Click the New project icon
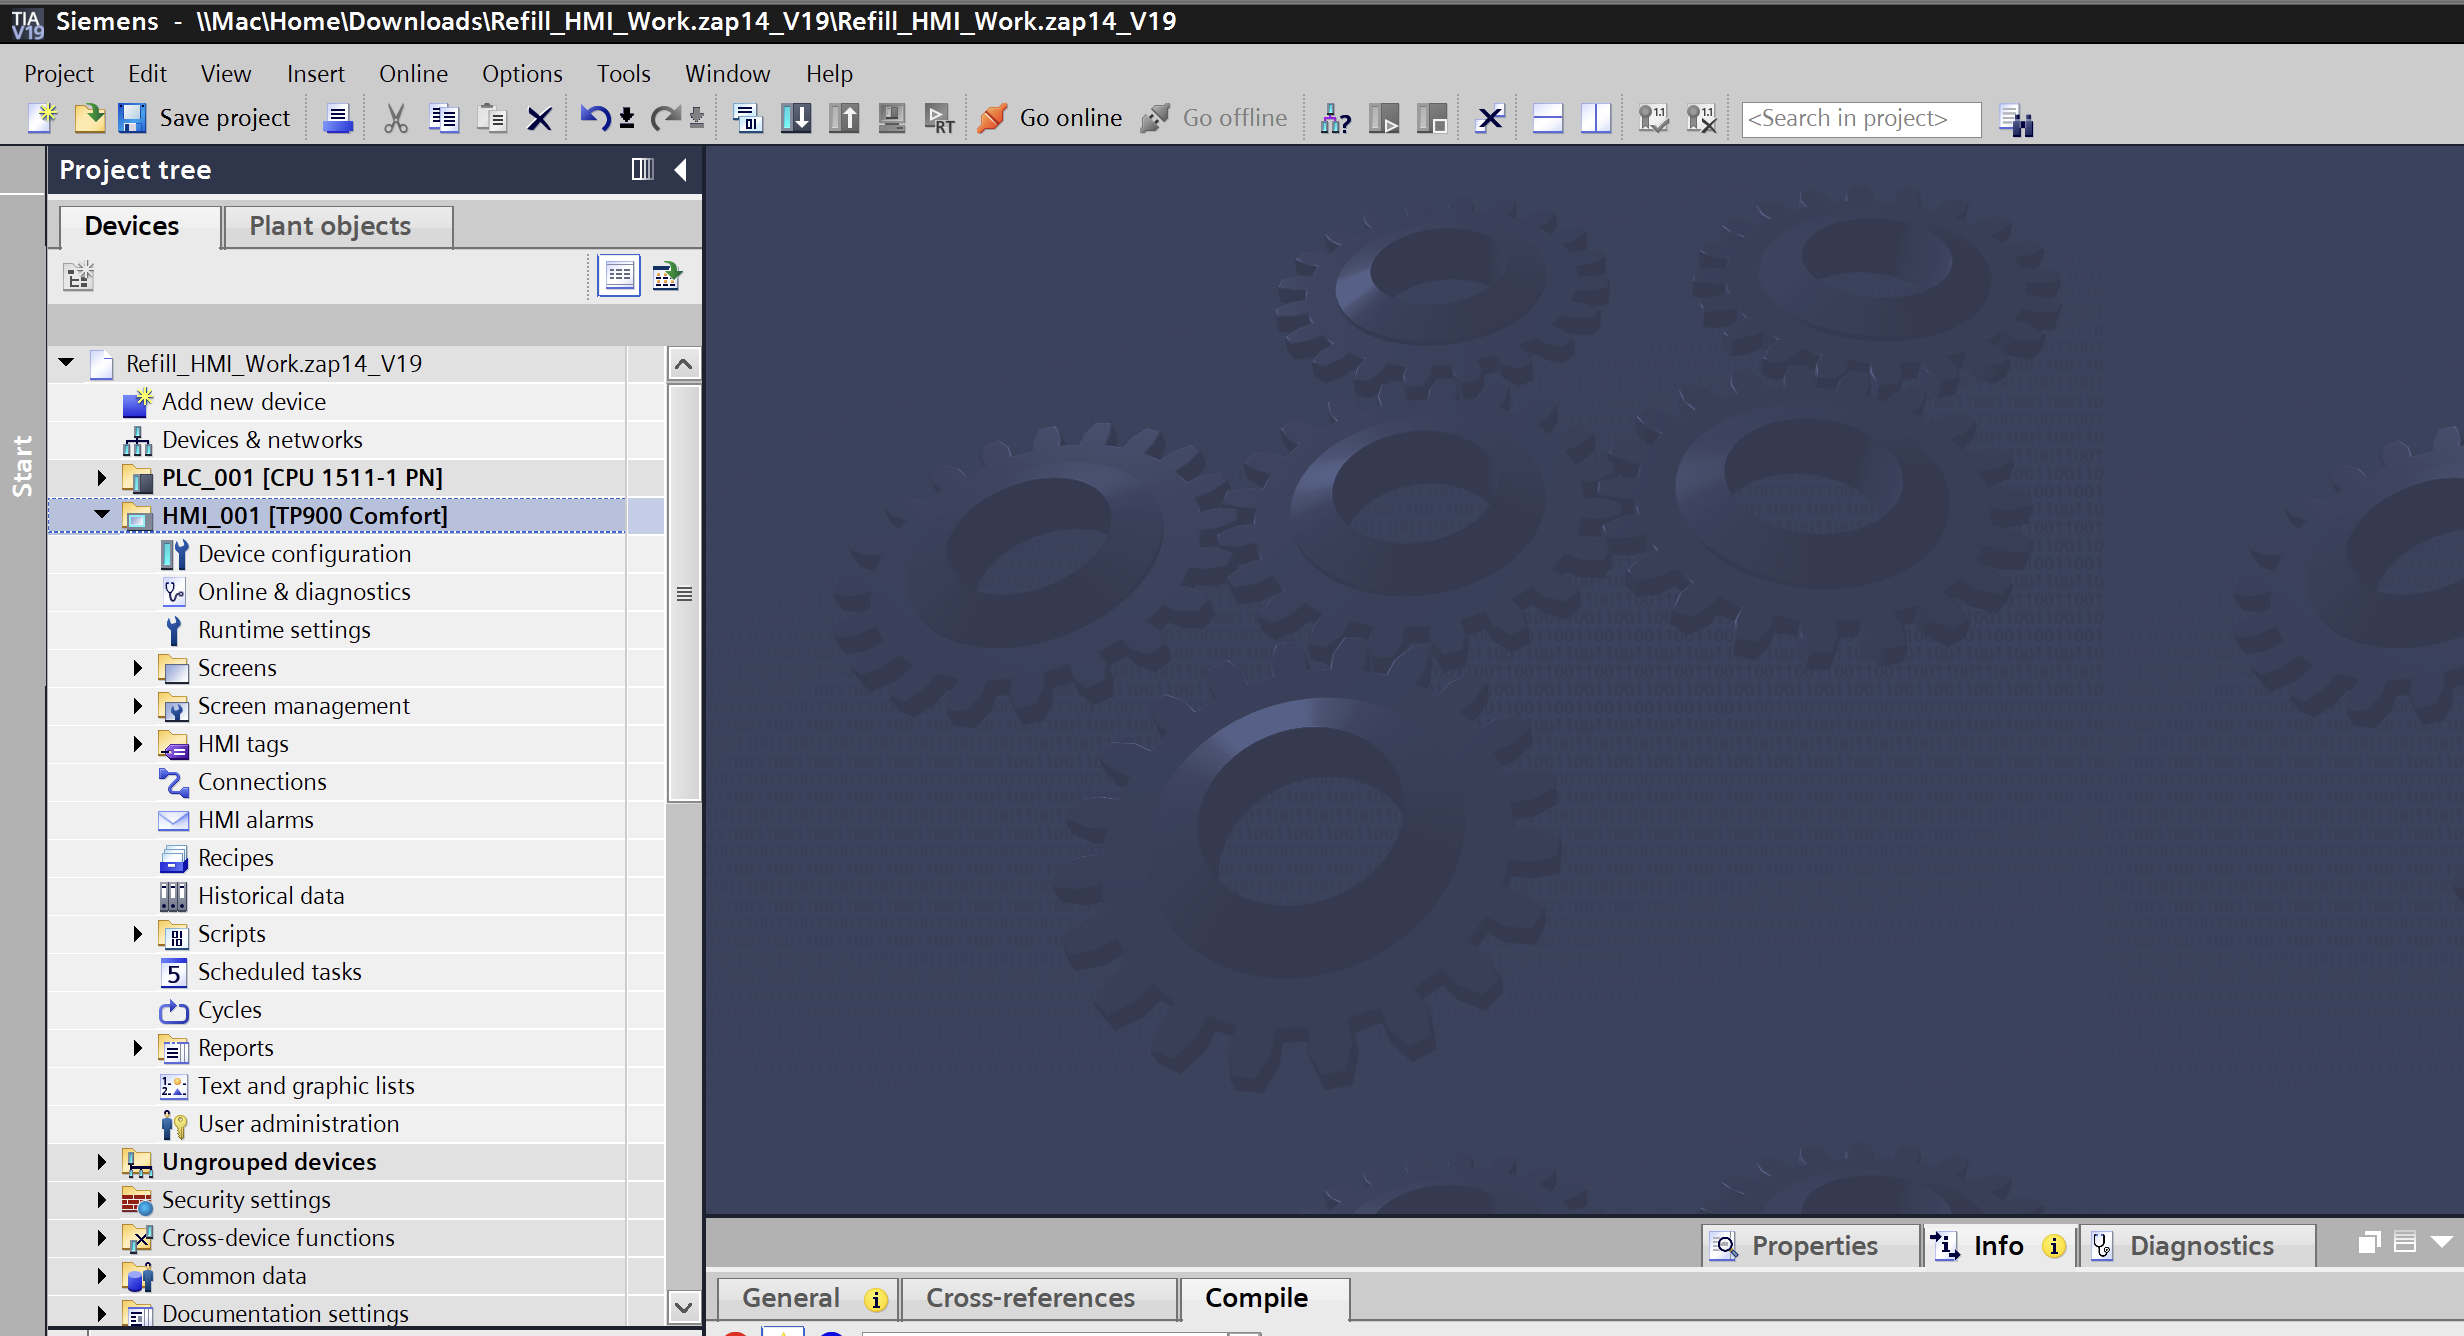This screenshot has height=1336, width=2464. pyautogui.click(x=42, y=118)
